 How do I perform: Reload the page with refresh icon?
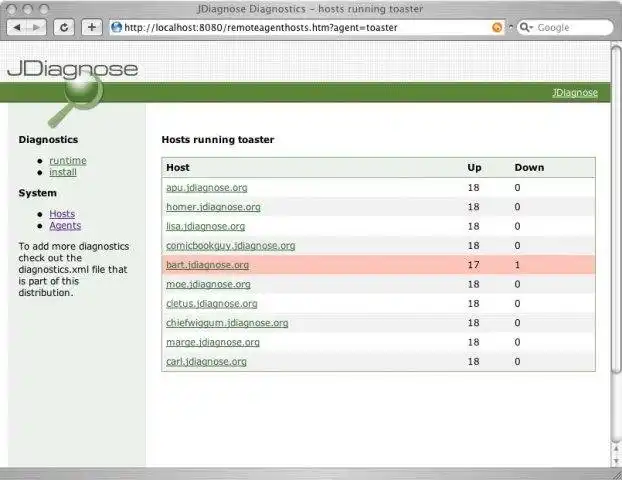coord(64,27)
